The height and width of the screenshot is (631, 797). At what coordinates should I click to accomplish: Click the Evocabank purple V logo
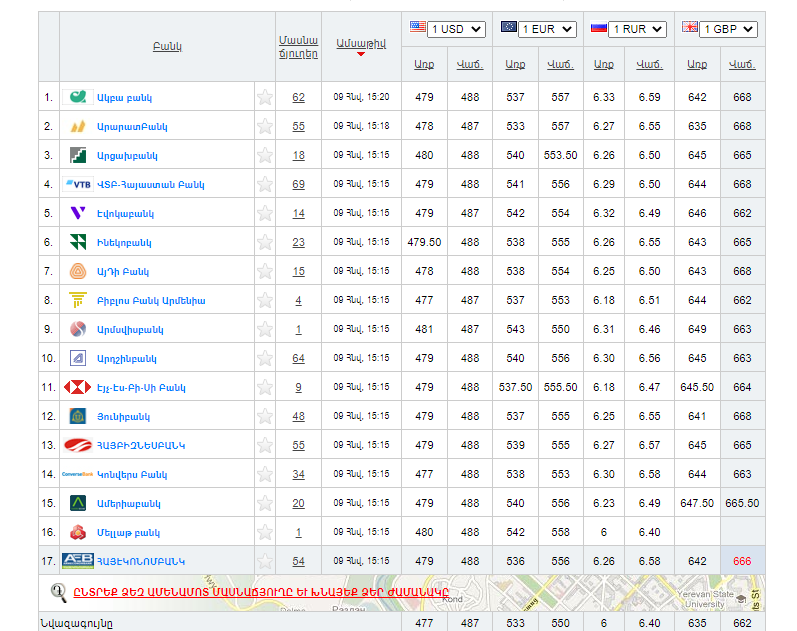[x=77, y=213]
